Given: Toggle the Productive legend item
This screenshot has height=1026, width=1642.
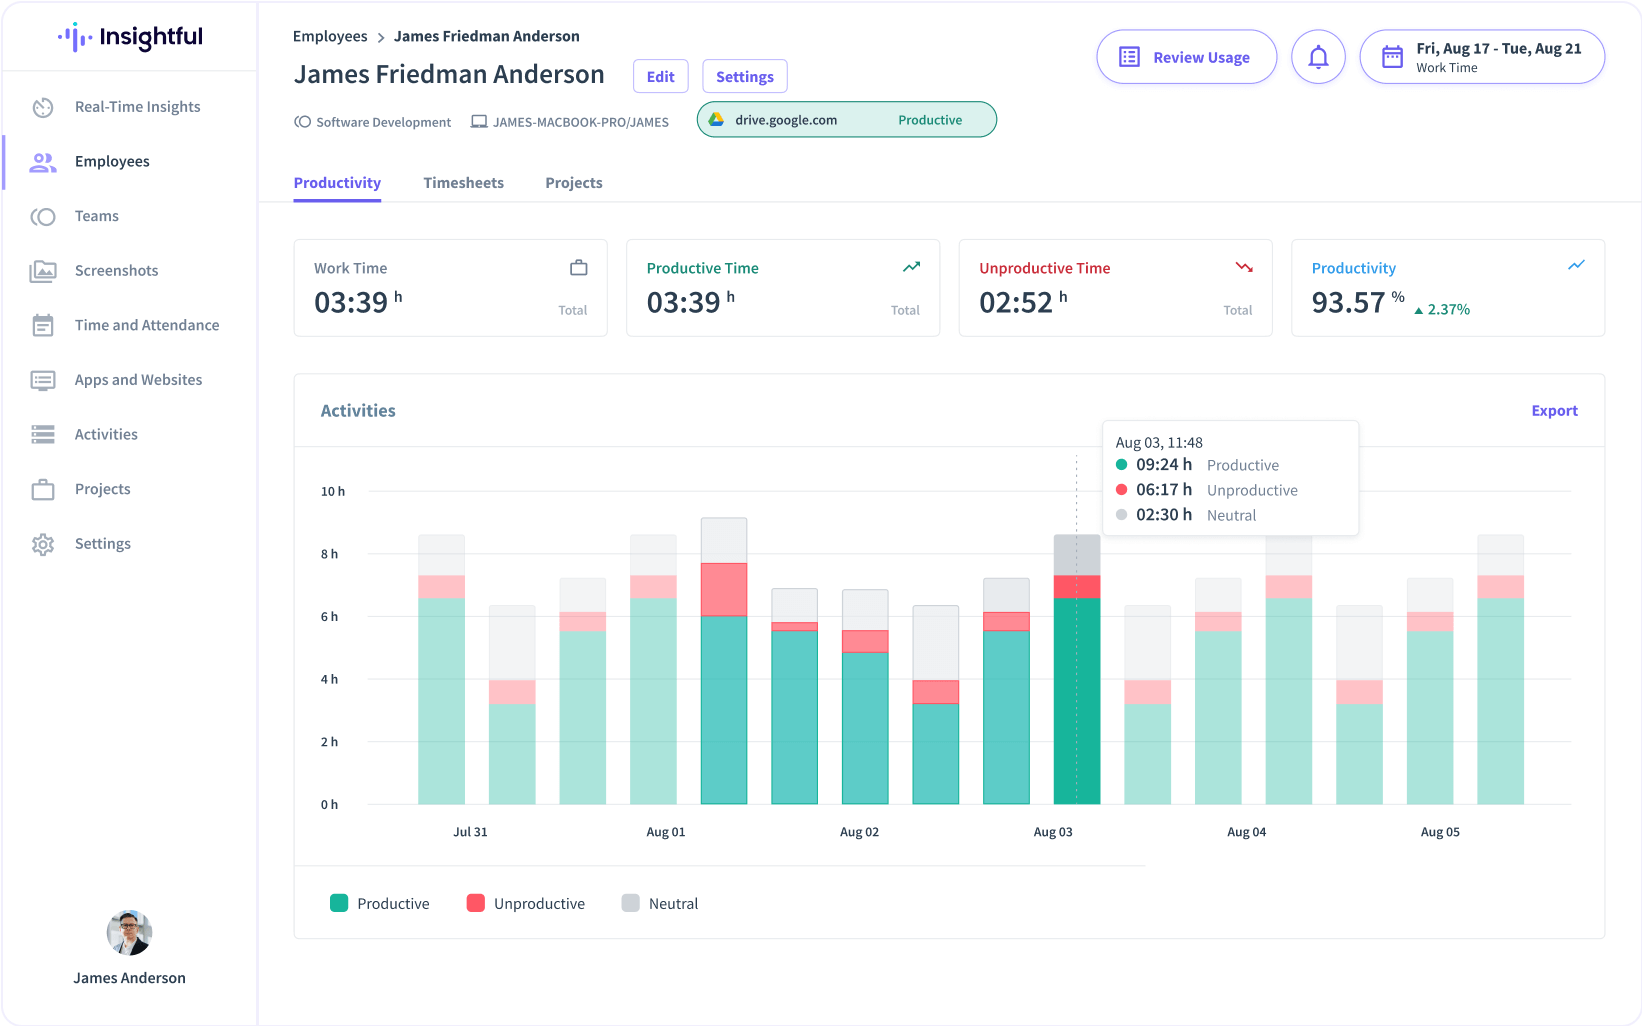Looking at the screenshot, I should 380,903.
